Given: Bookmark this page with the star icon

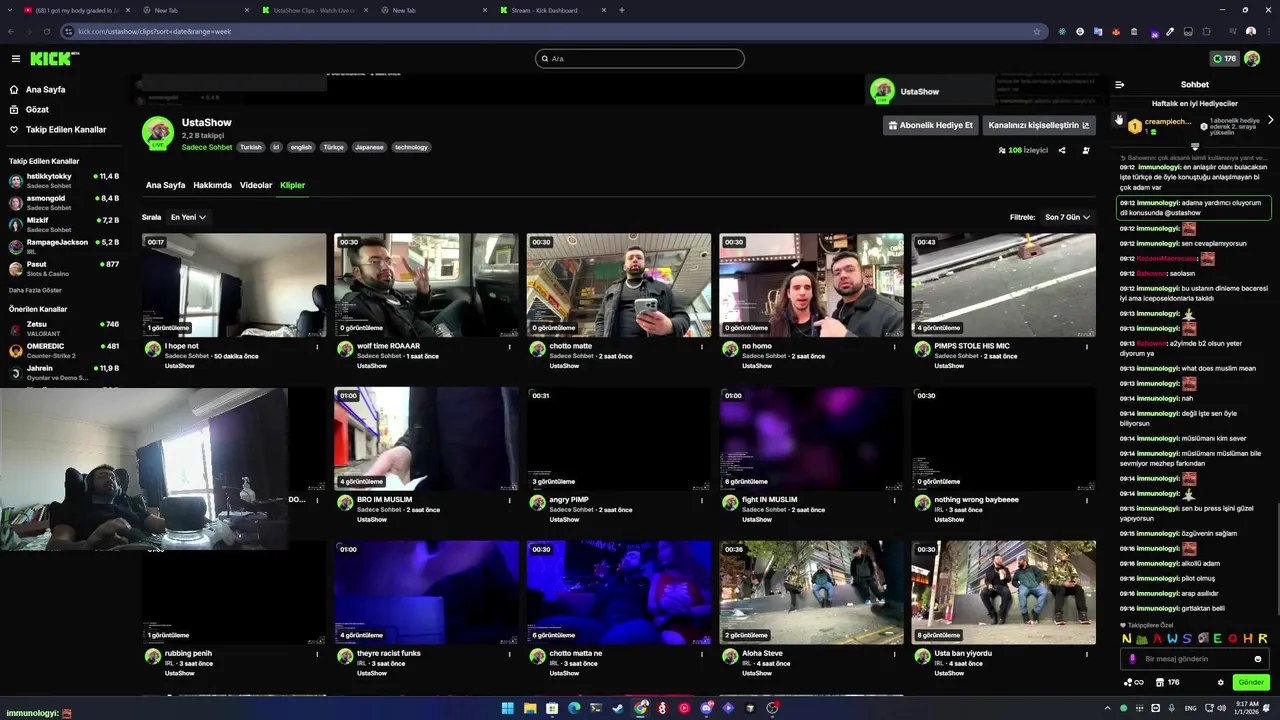Looking at the screenshot, I should 1037,31.
